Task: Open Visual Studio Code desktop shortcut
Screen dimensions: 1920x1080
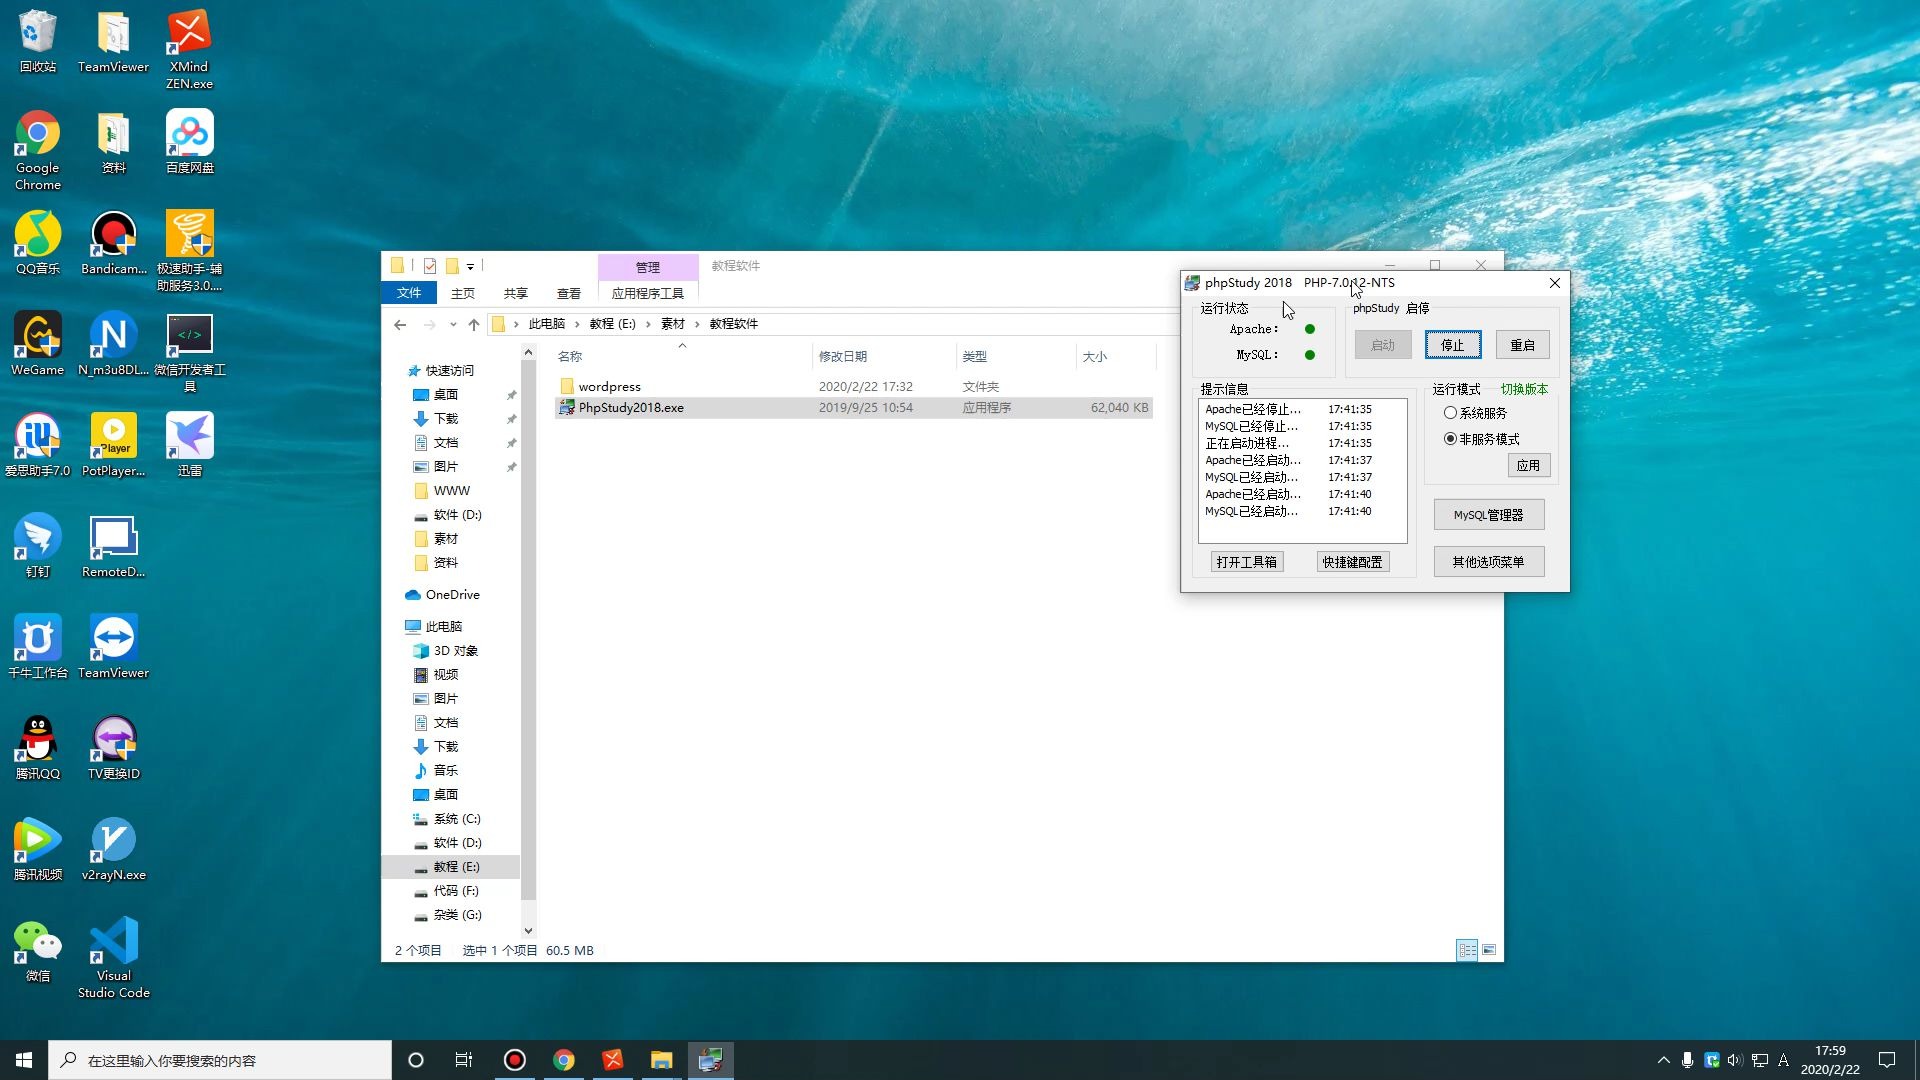Action: pyautogui.click(x=113, y=958)
